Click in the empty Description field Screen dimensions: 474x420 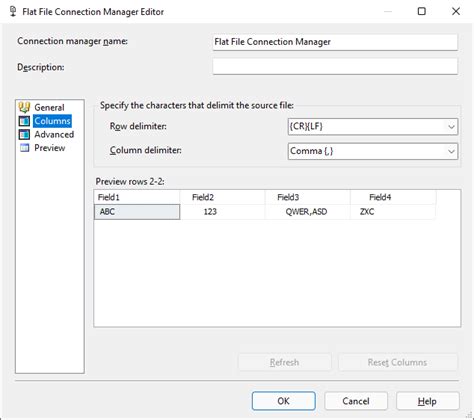pyautogui.click(x=335, y=66)
